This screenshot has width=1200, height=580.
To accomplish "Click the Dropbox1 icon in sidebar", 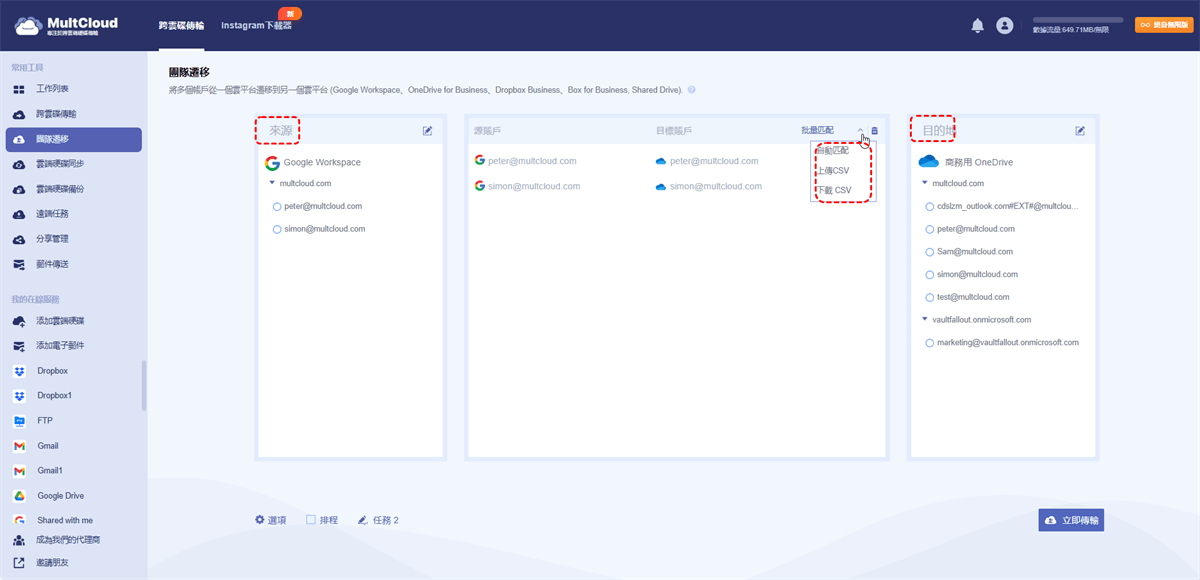I will [18, 396].
